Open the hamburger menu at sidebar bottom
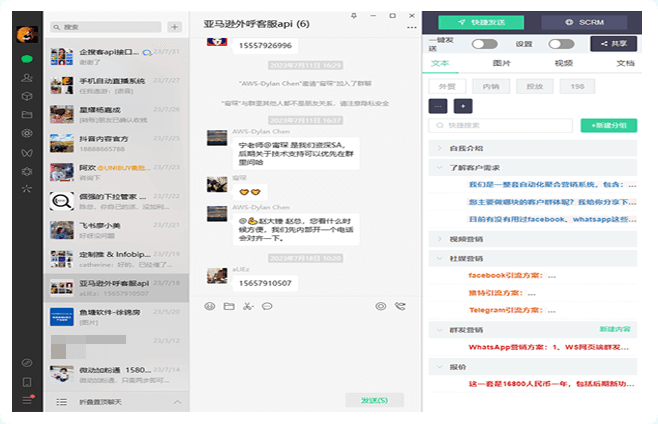Image resolution: width=658 pixels, height=424 pixels. tap(27, 401)
